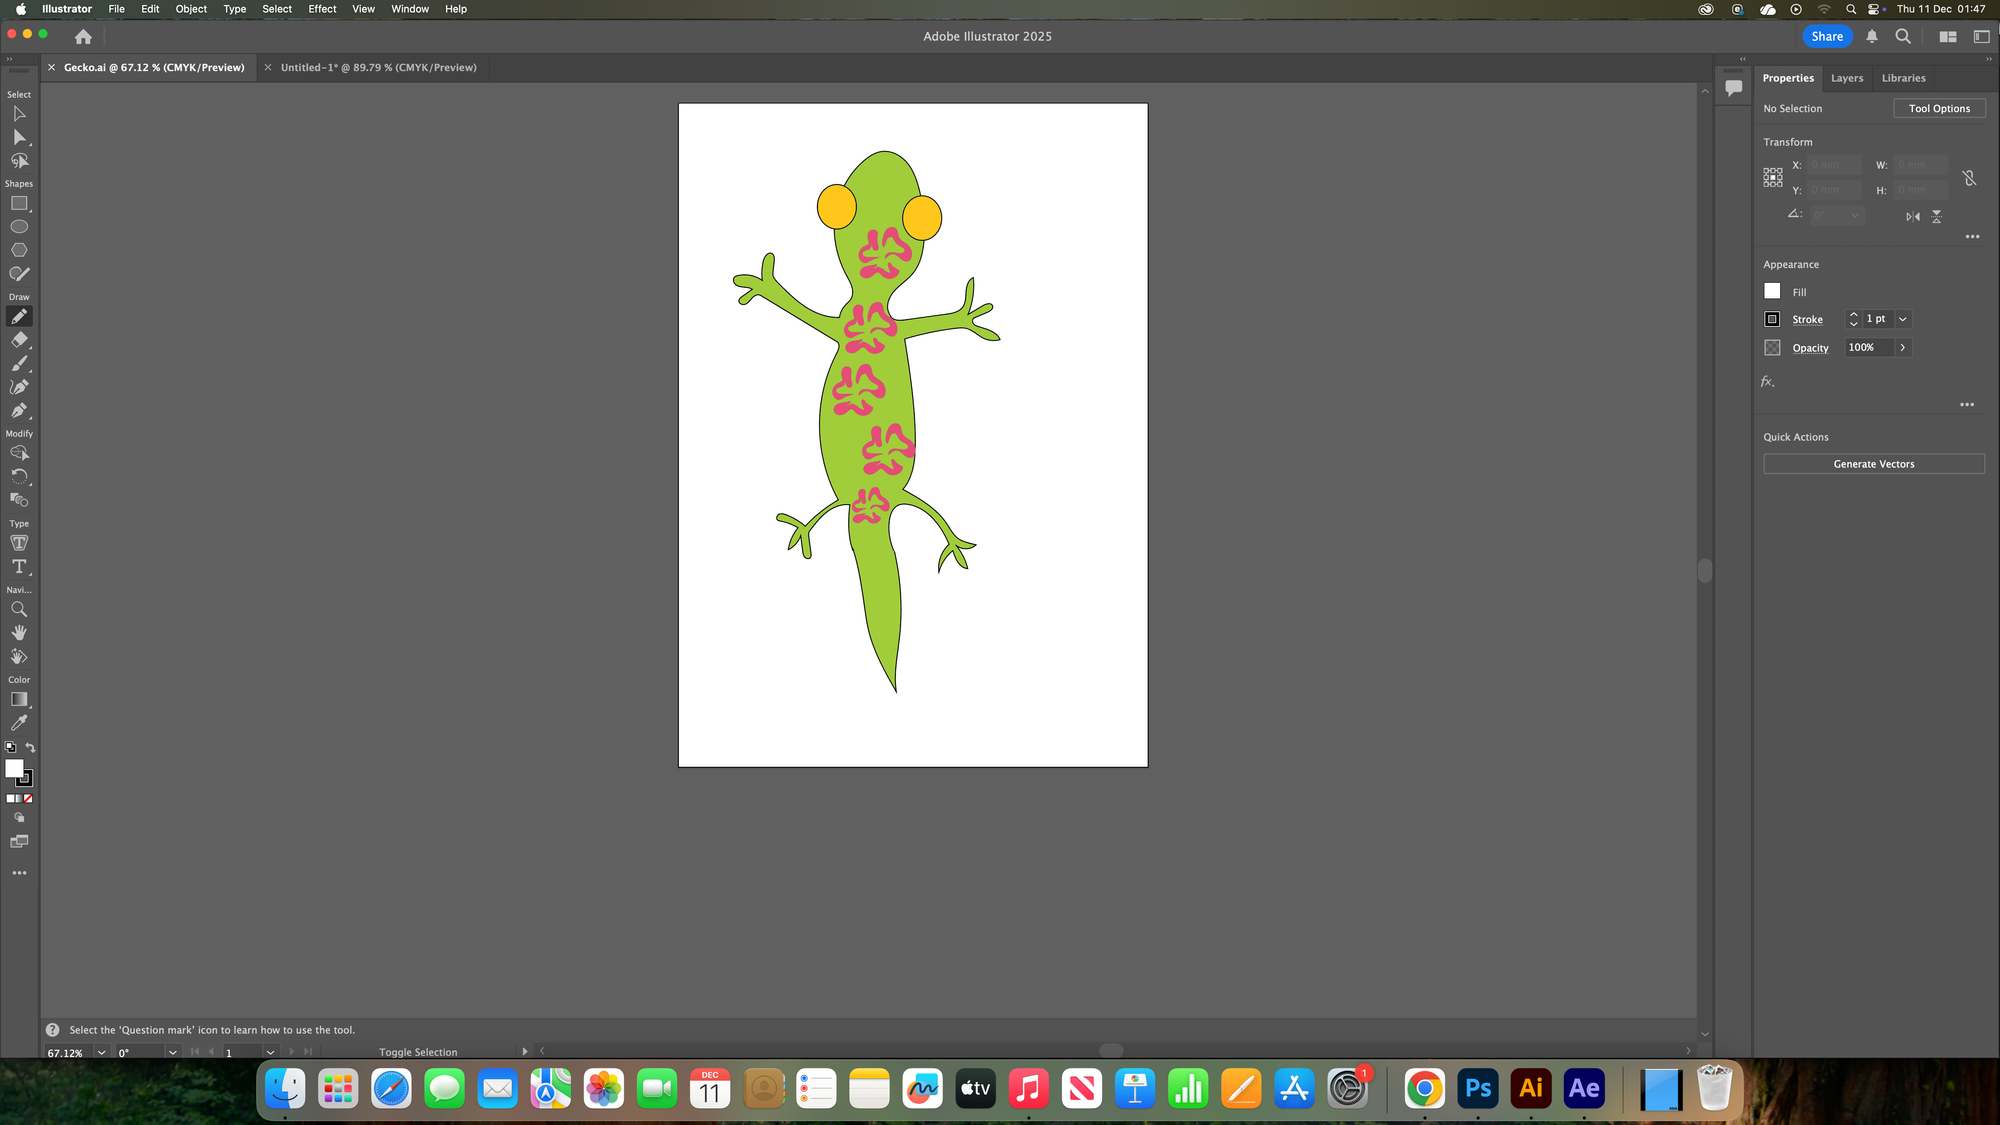Select the Eraser tool
The height and width of the screenshot is (1125, 2000).
point(19,340)
